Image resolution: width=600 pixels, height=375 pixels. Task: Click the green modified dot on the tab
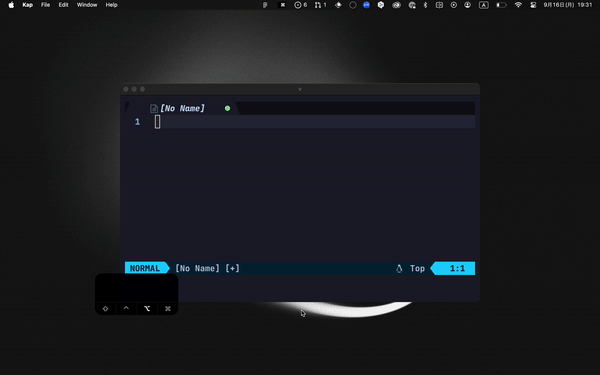pyautogui.click(x=228, y=108)
